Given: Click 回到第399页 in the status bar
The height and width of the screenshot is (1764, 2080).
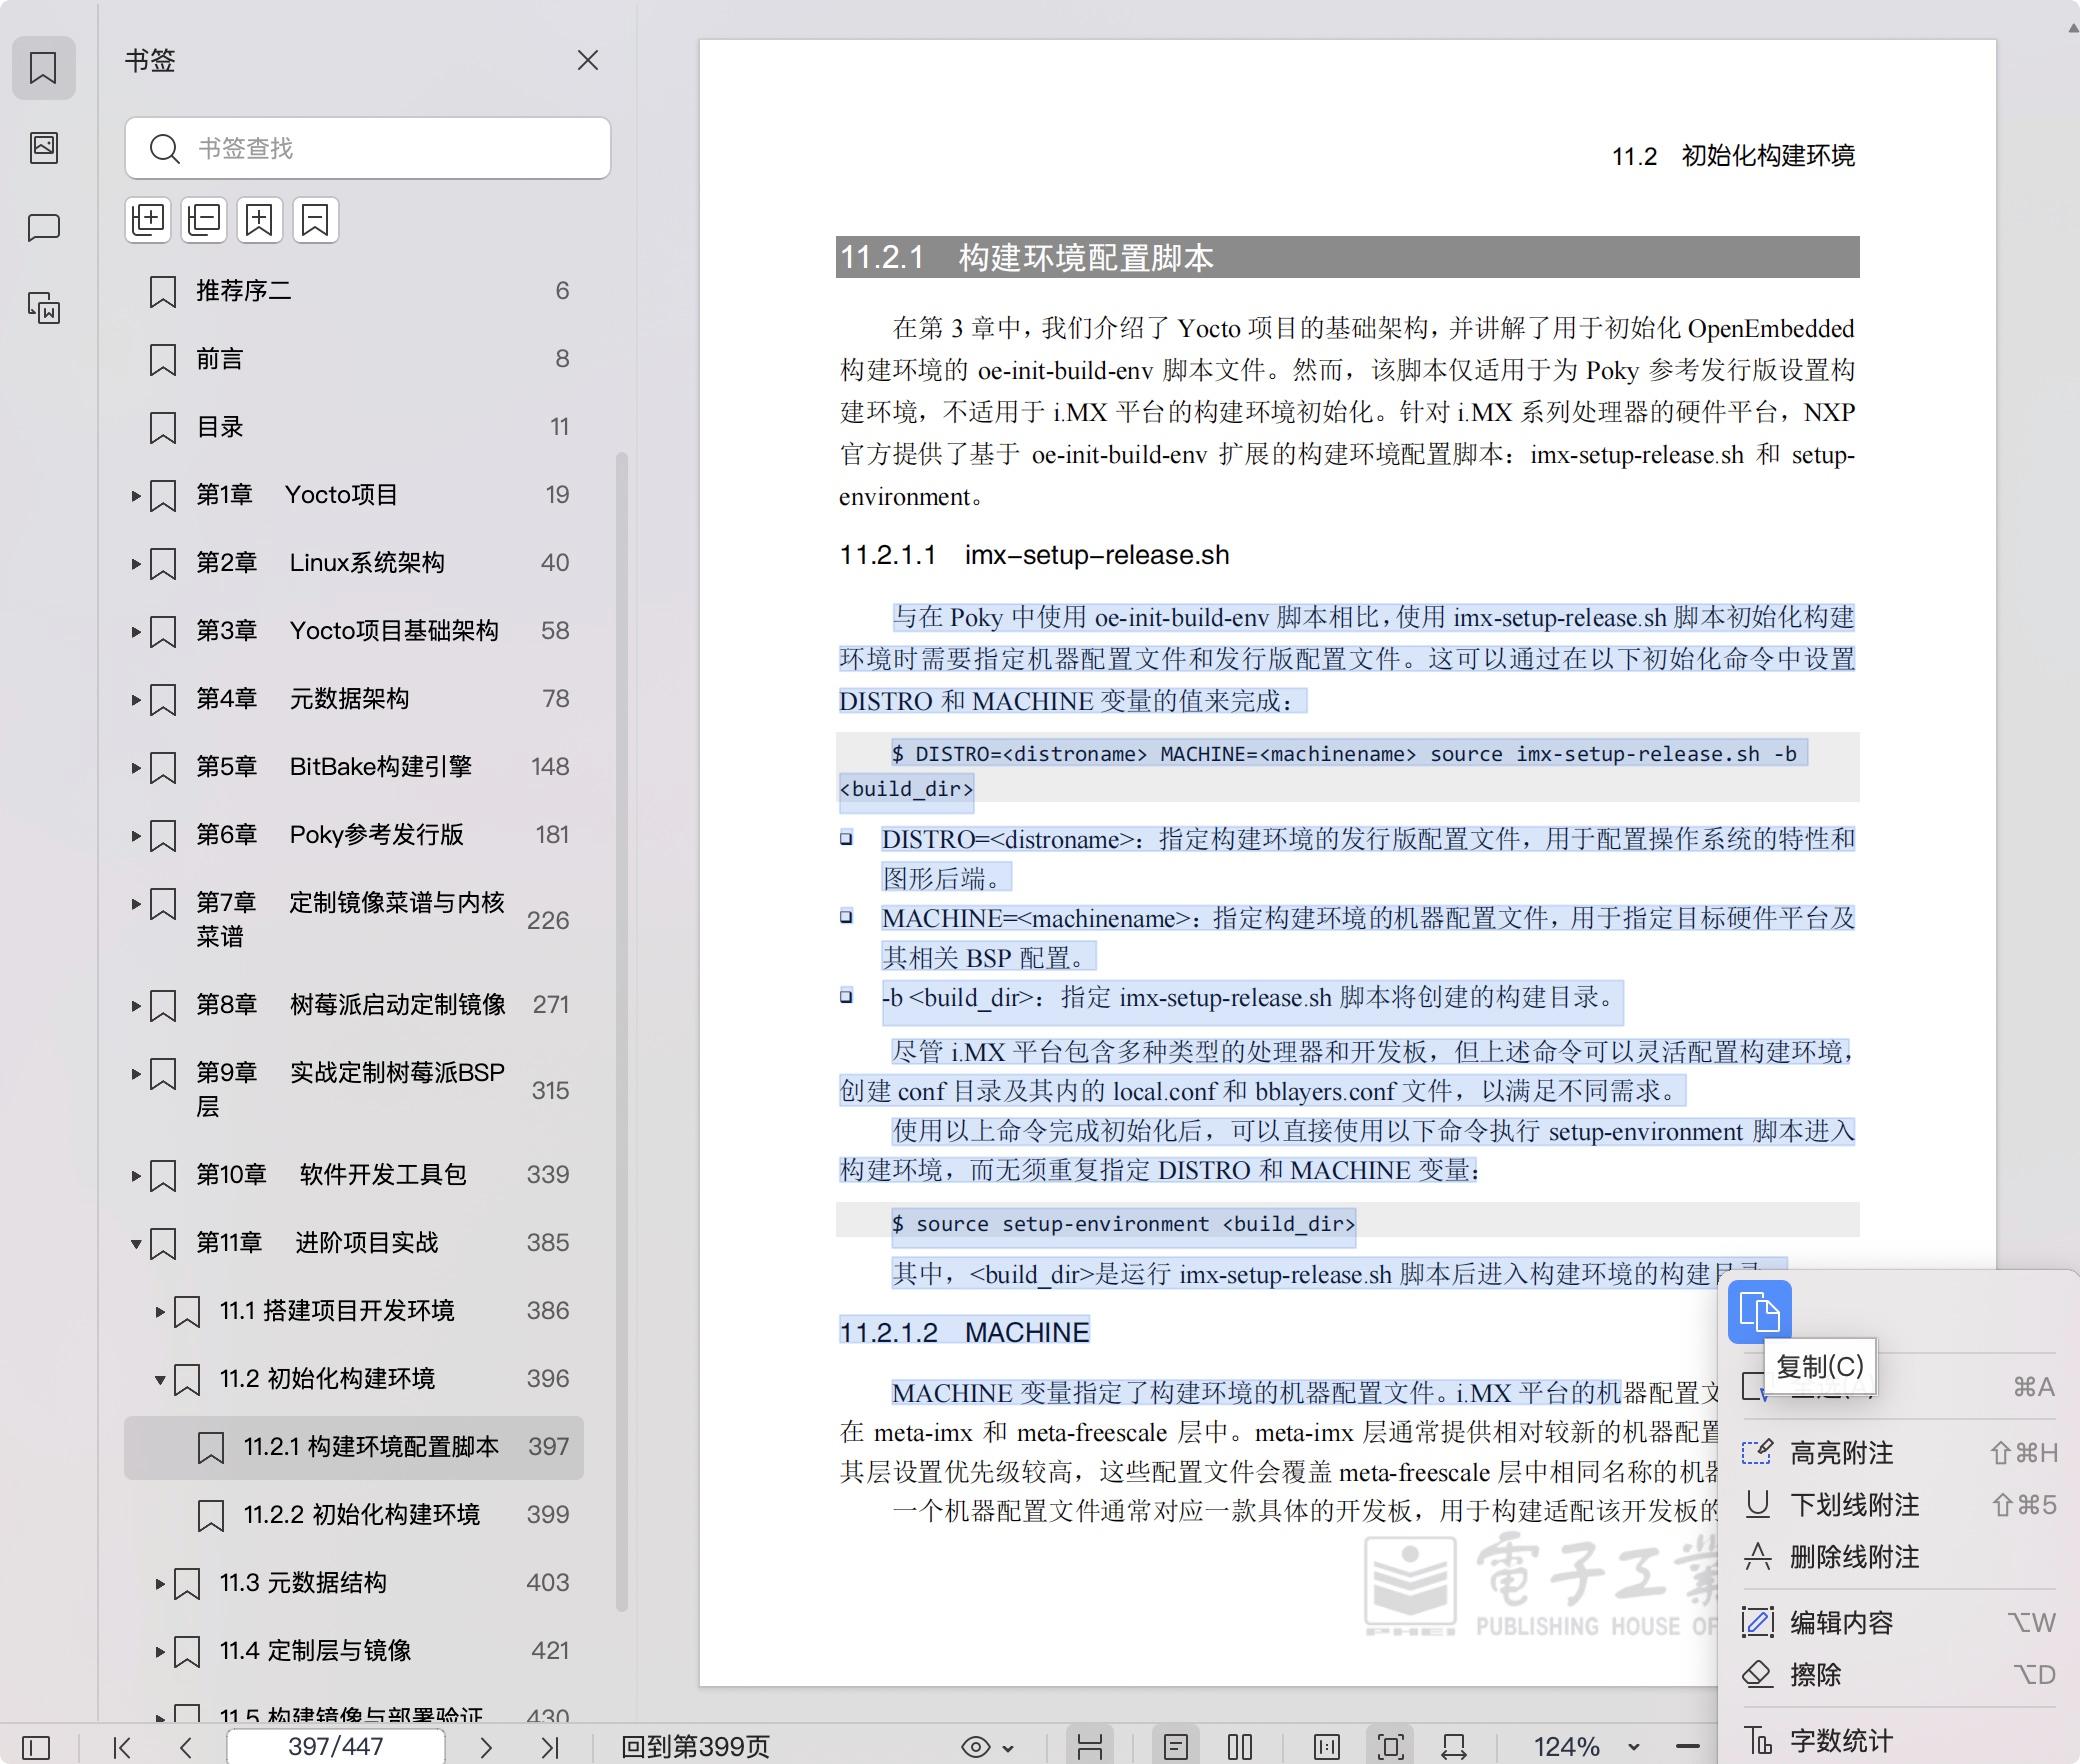Looking at the screenshot, I should pos(695,1747).
